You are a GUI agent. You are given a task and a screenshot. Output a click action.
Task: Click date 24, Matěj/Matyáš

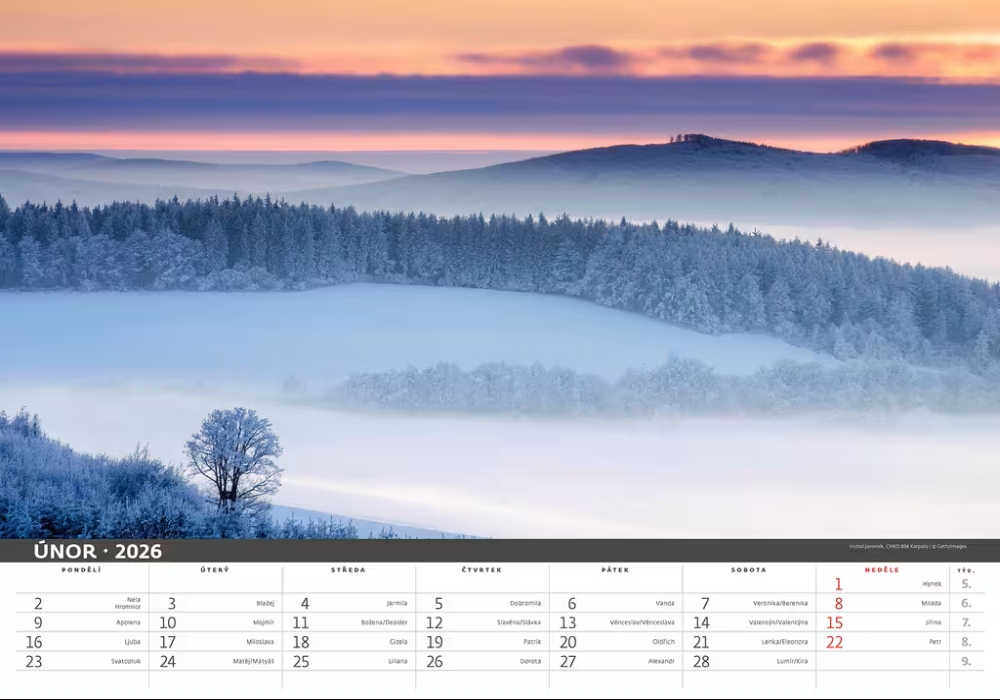pyautogui.click(x=168, y=661)
